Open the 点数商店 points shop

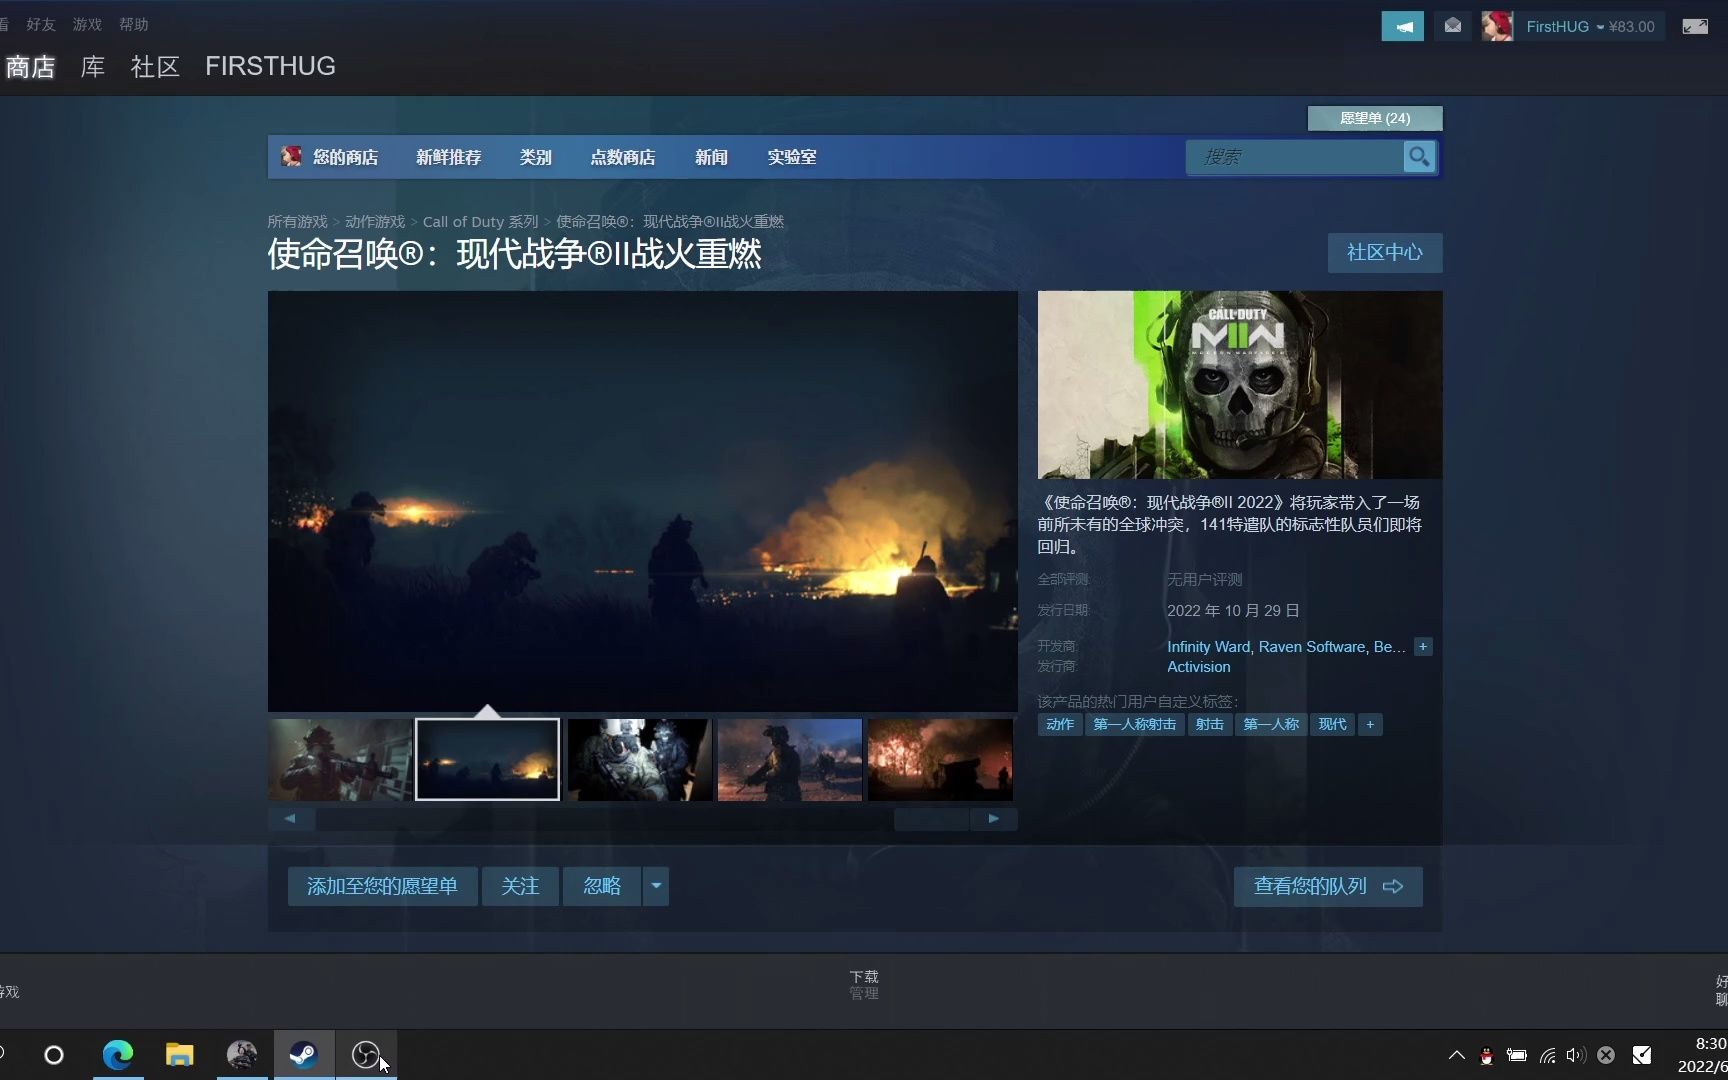pos(622,157)
